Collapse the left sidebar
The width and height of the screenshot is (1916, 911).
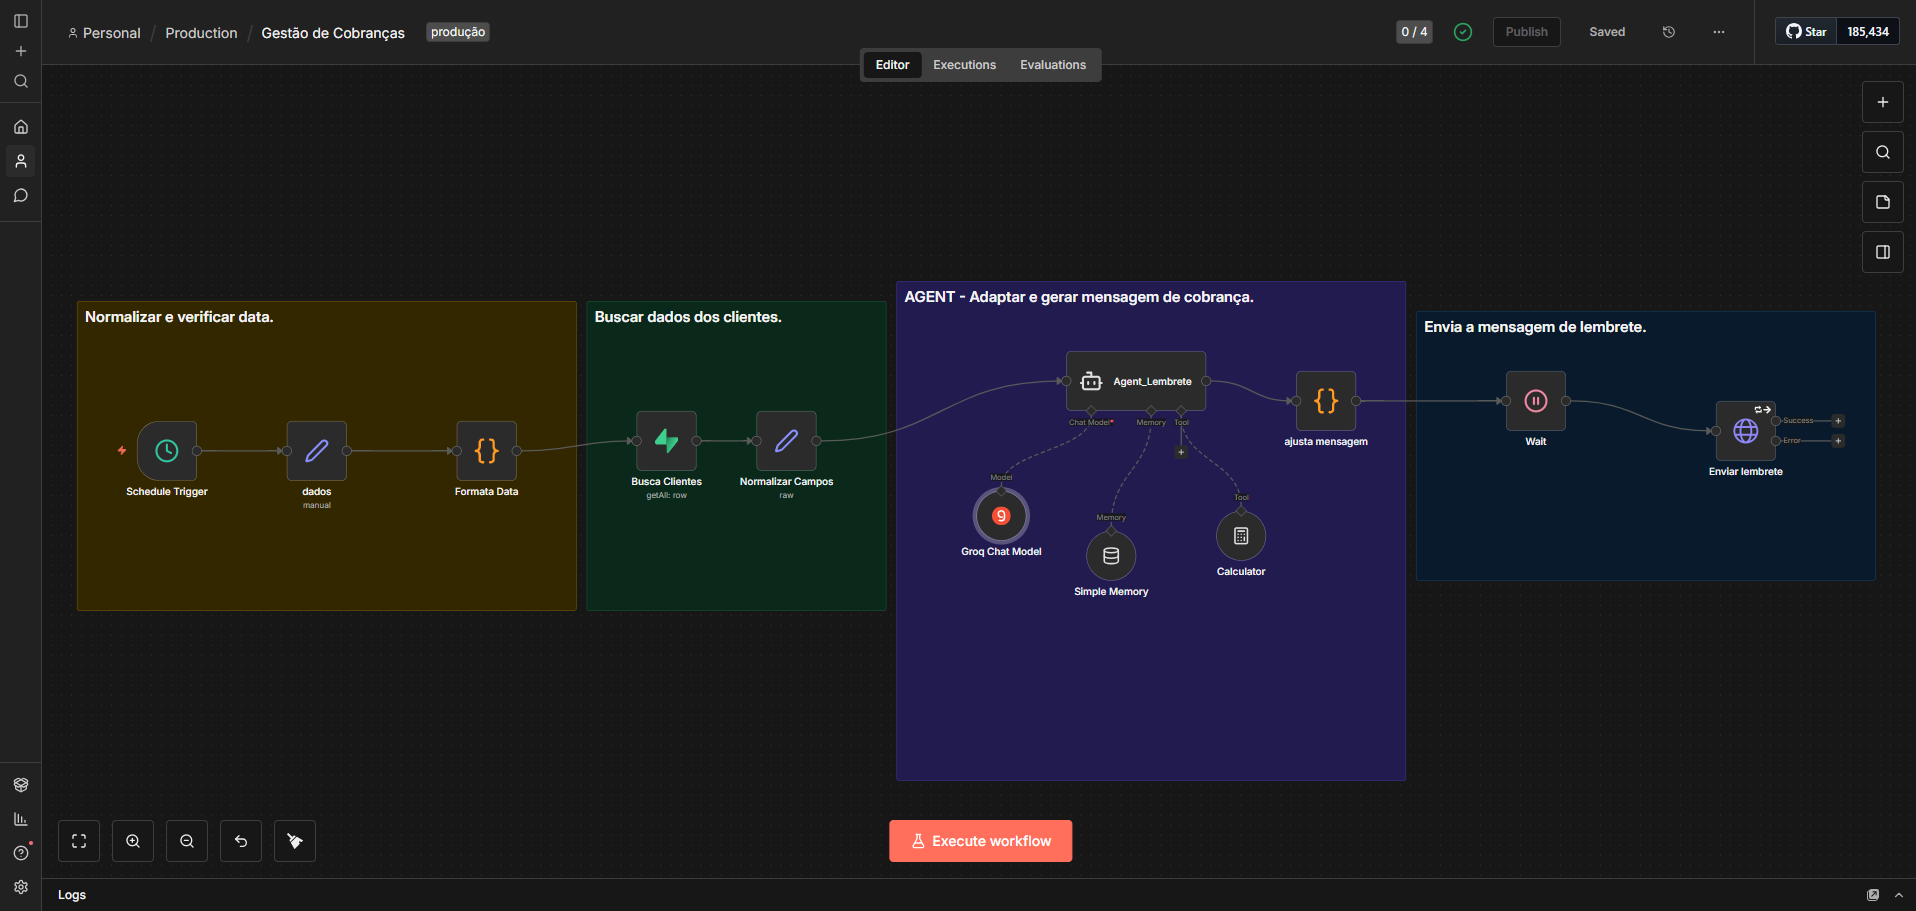[x=21, y=21]
